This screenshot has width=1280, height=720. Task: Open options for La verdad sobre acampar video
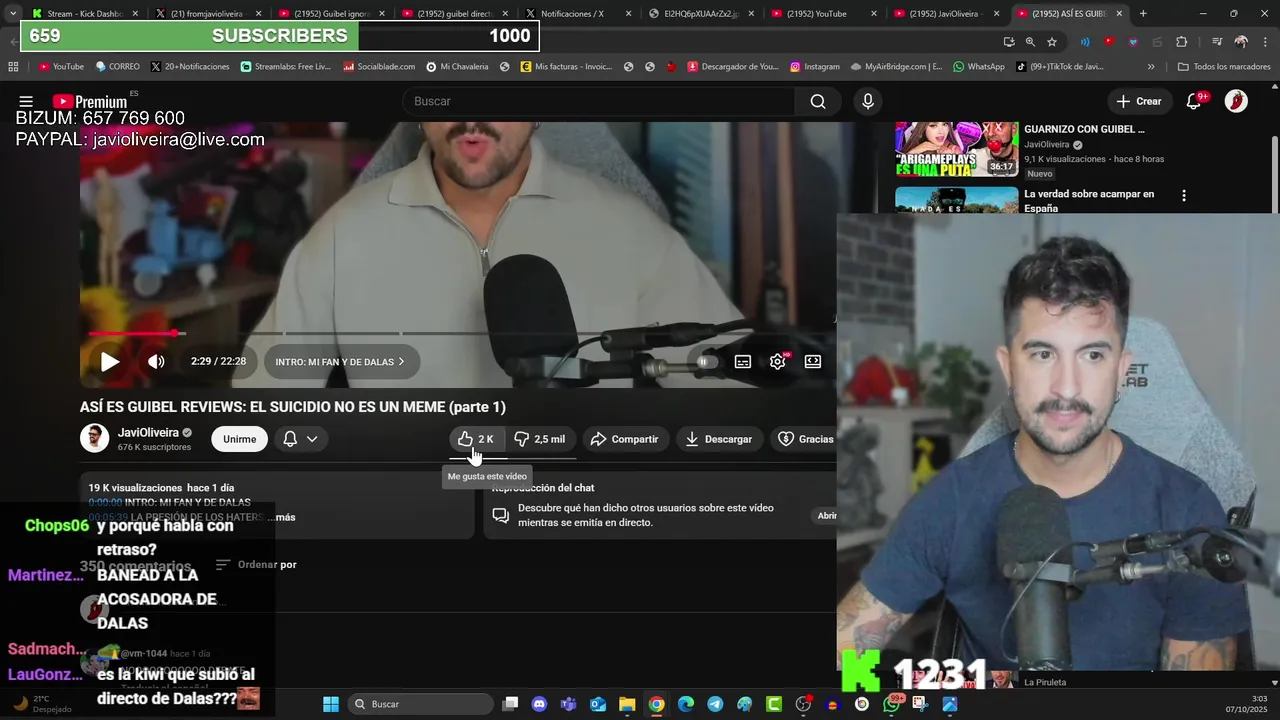[1184, 196]
